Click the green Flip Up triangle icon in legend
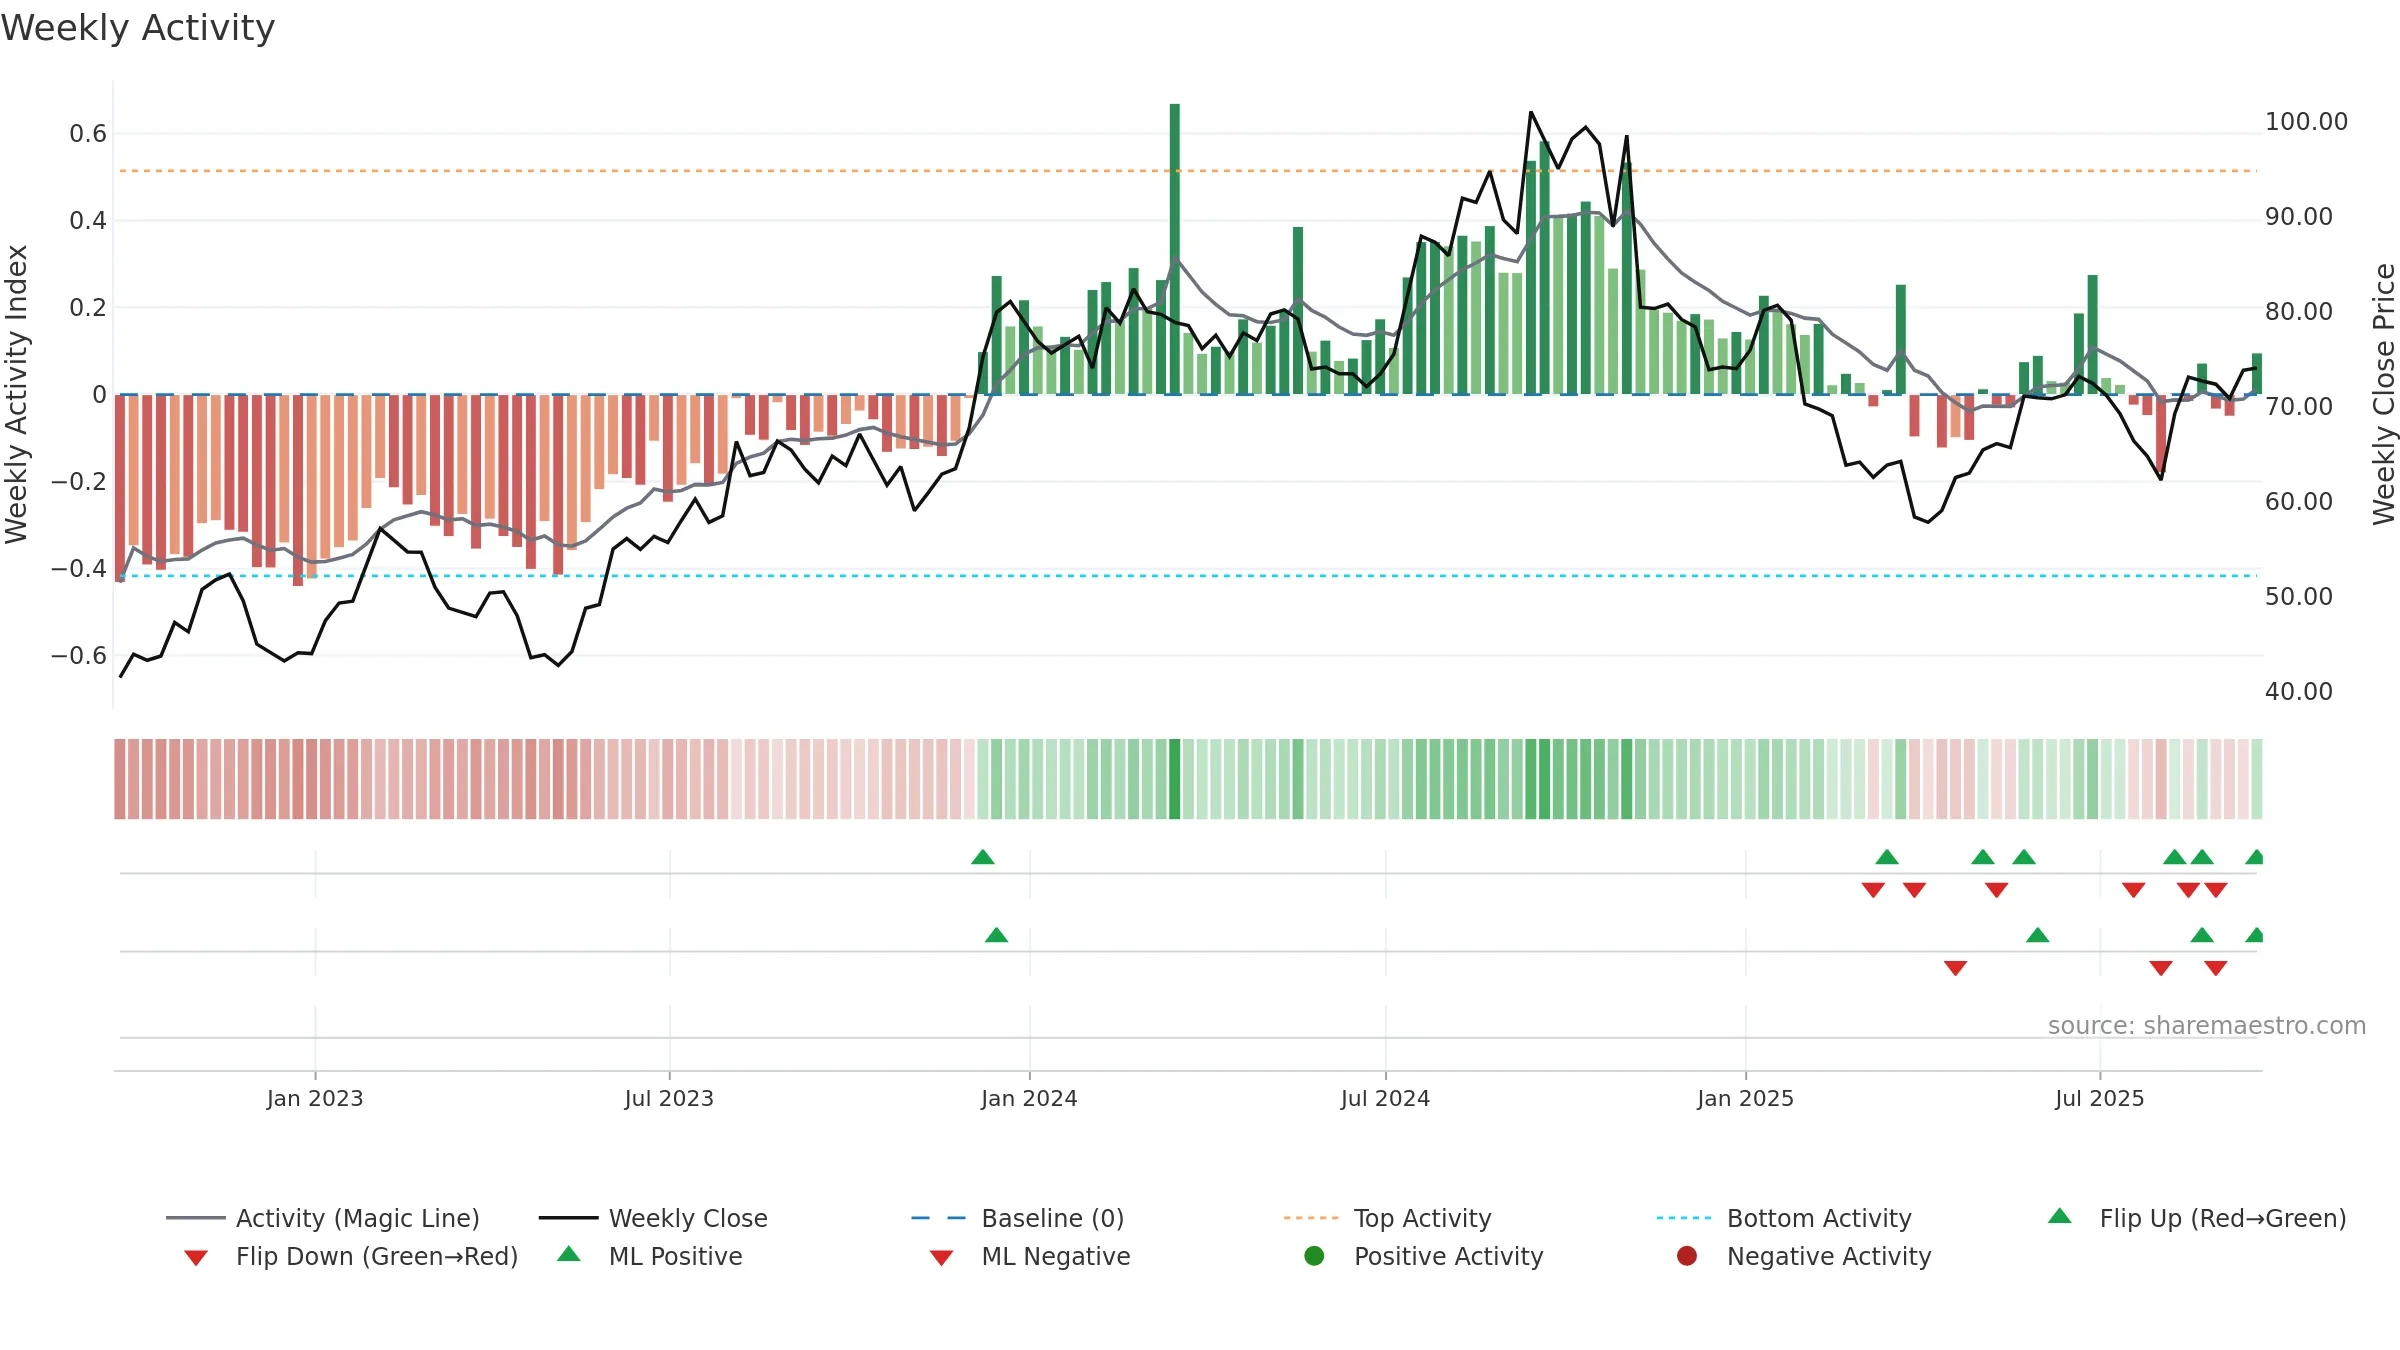This screenshot has height=1350, width=2400. (2060, 1216)
